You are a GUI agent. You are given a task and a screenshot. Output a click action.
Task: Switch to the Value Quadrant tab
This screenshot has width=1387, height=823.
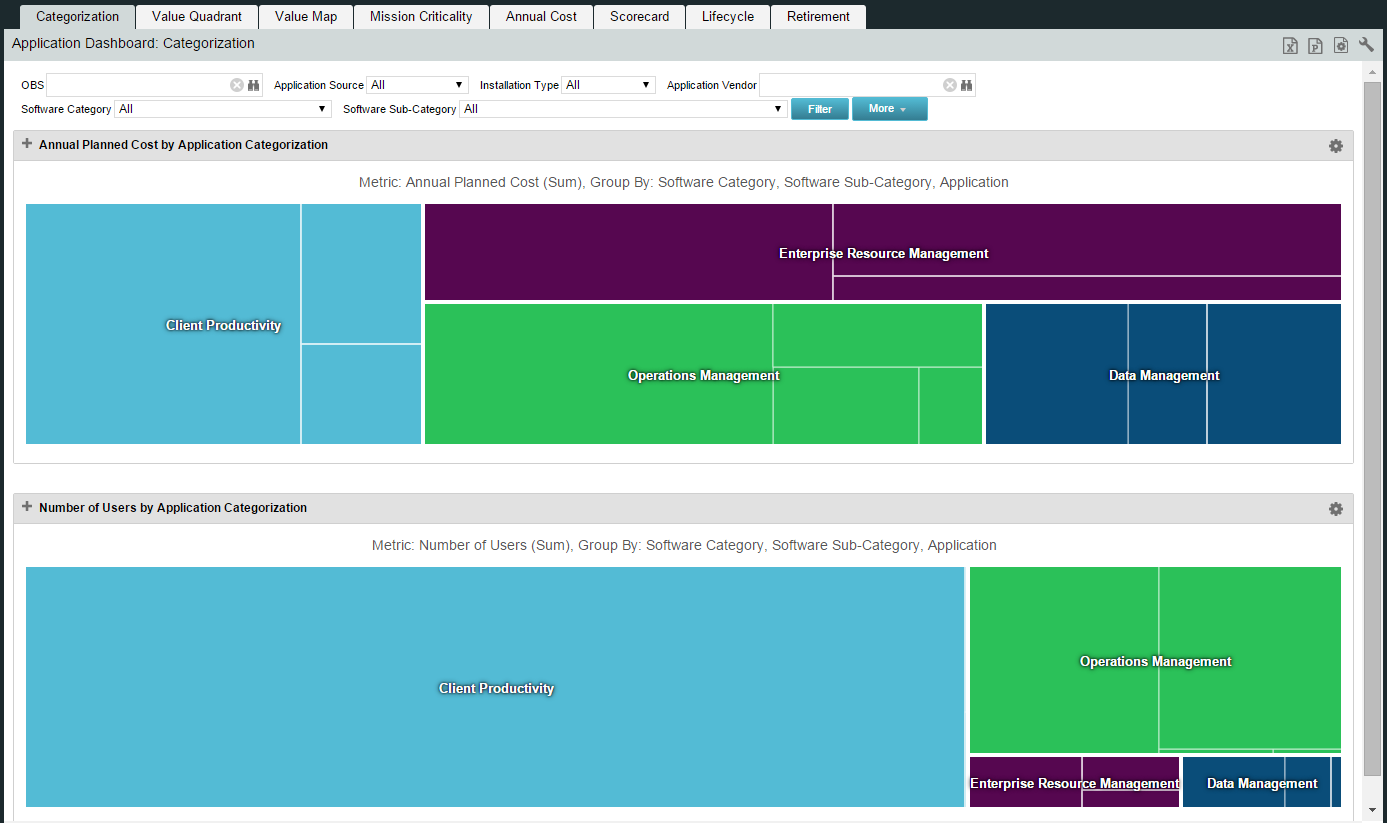[197, 16]
